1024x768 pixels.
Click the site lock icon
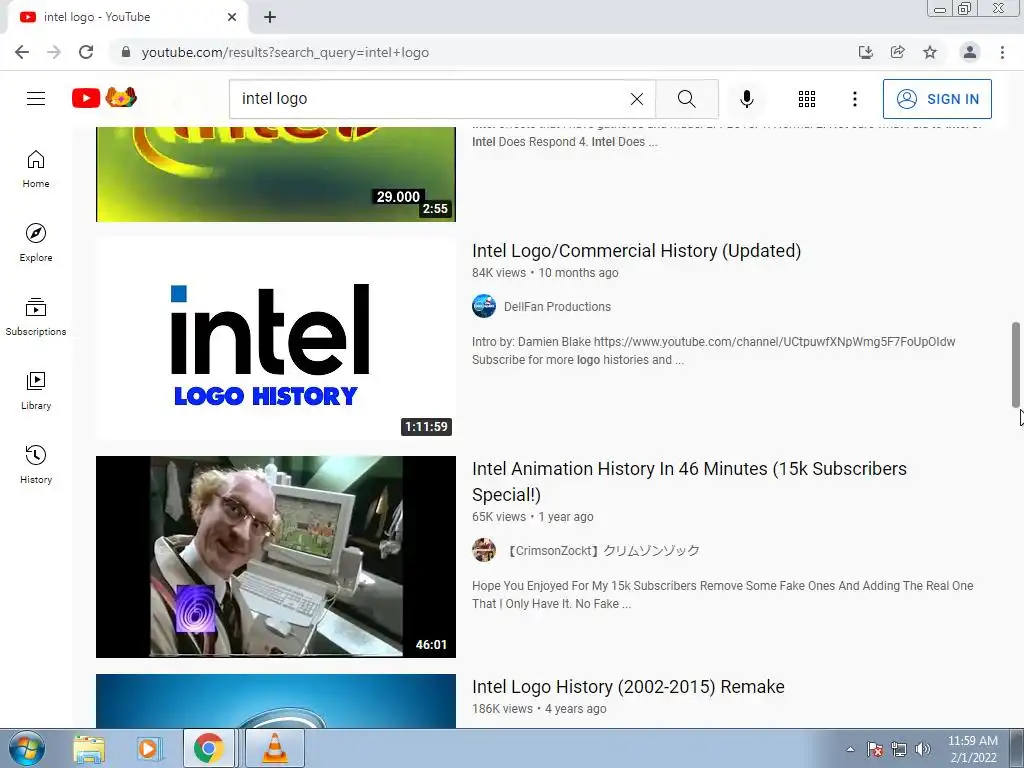tap(125, 52)
